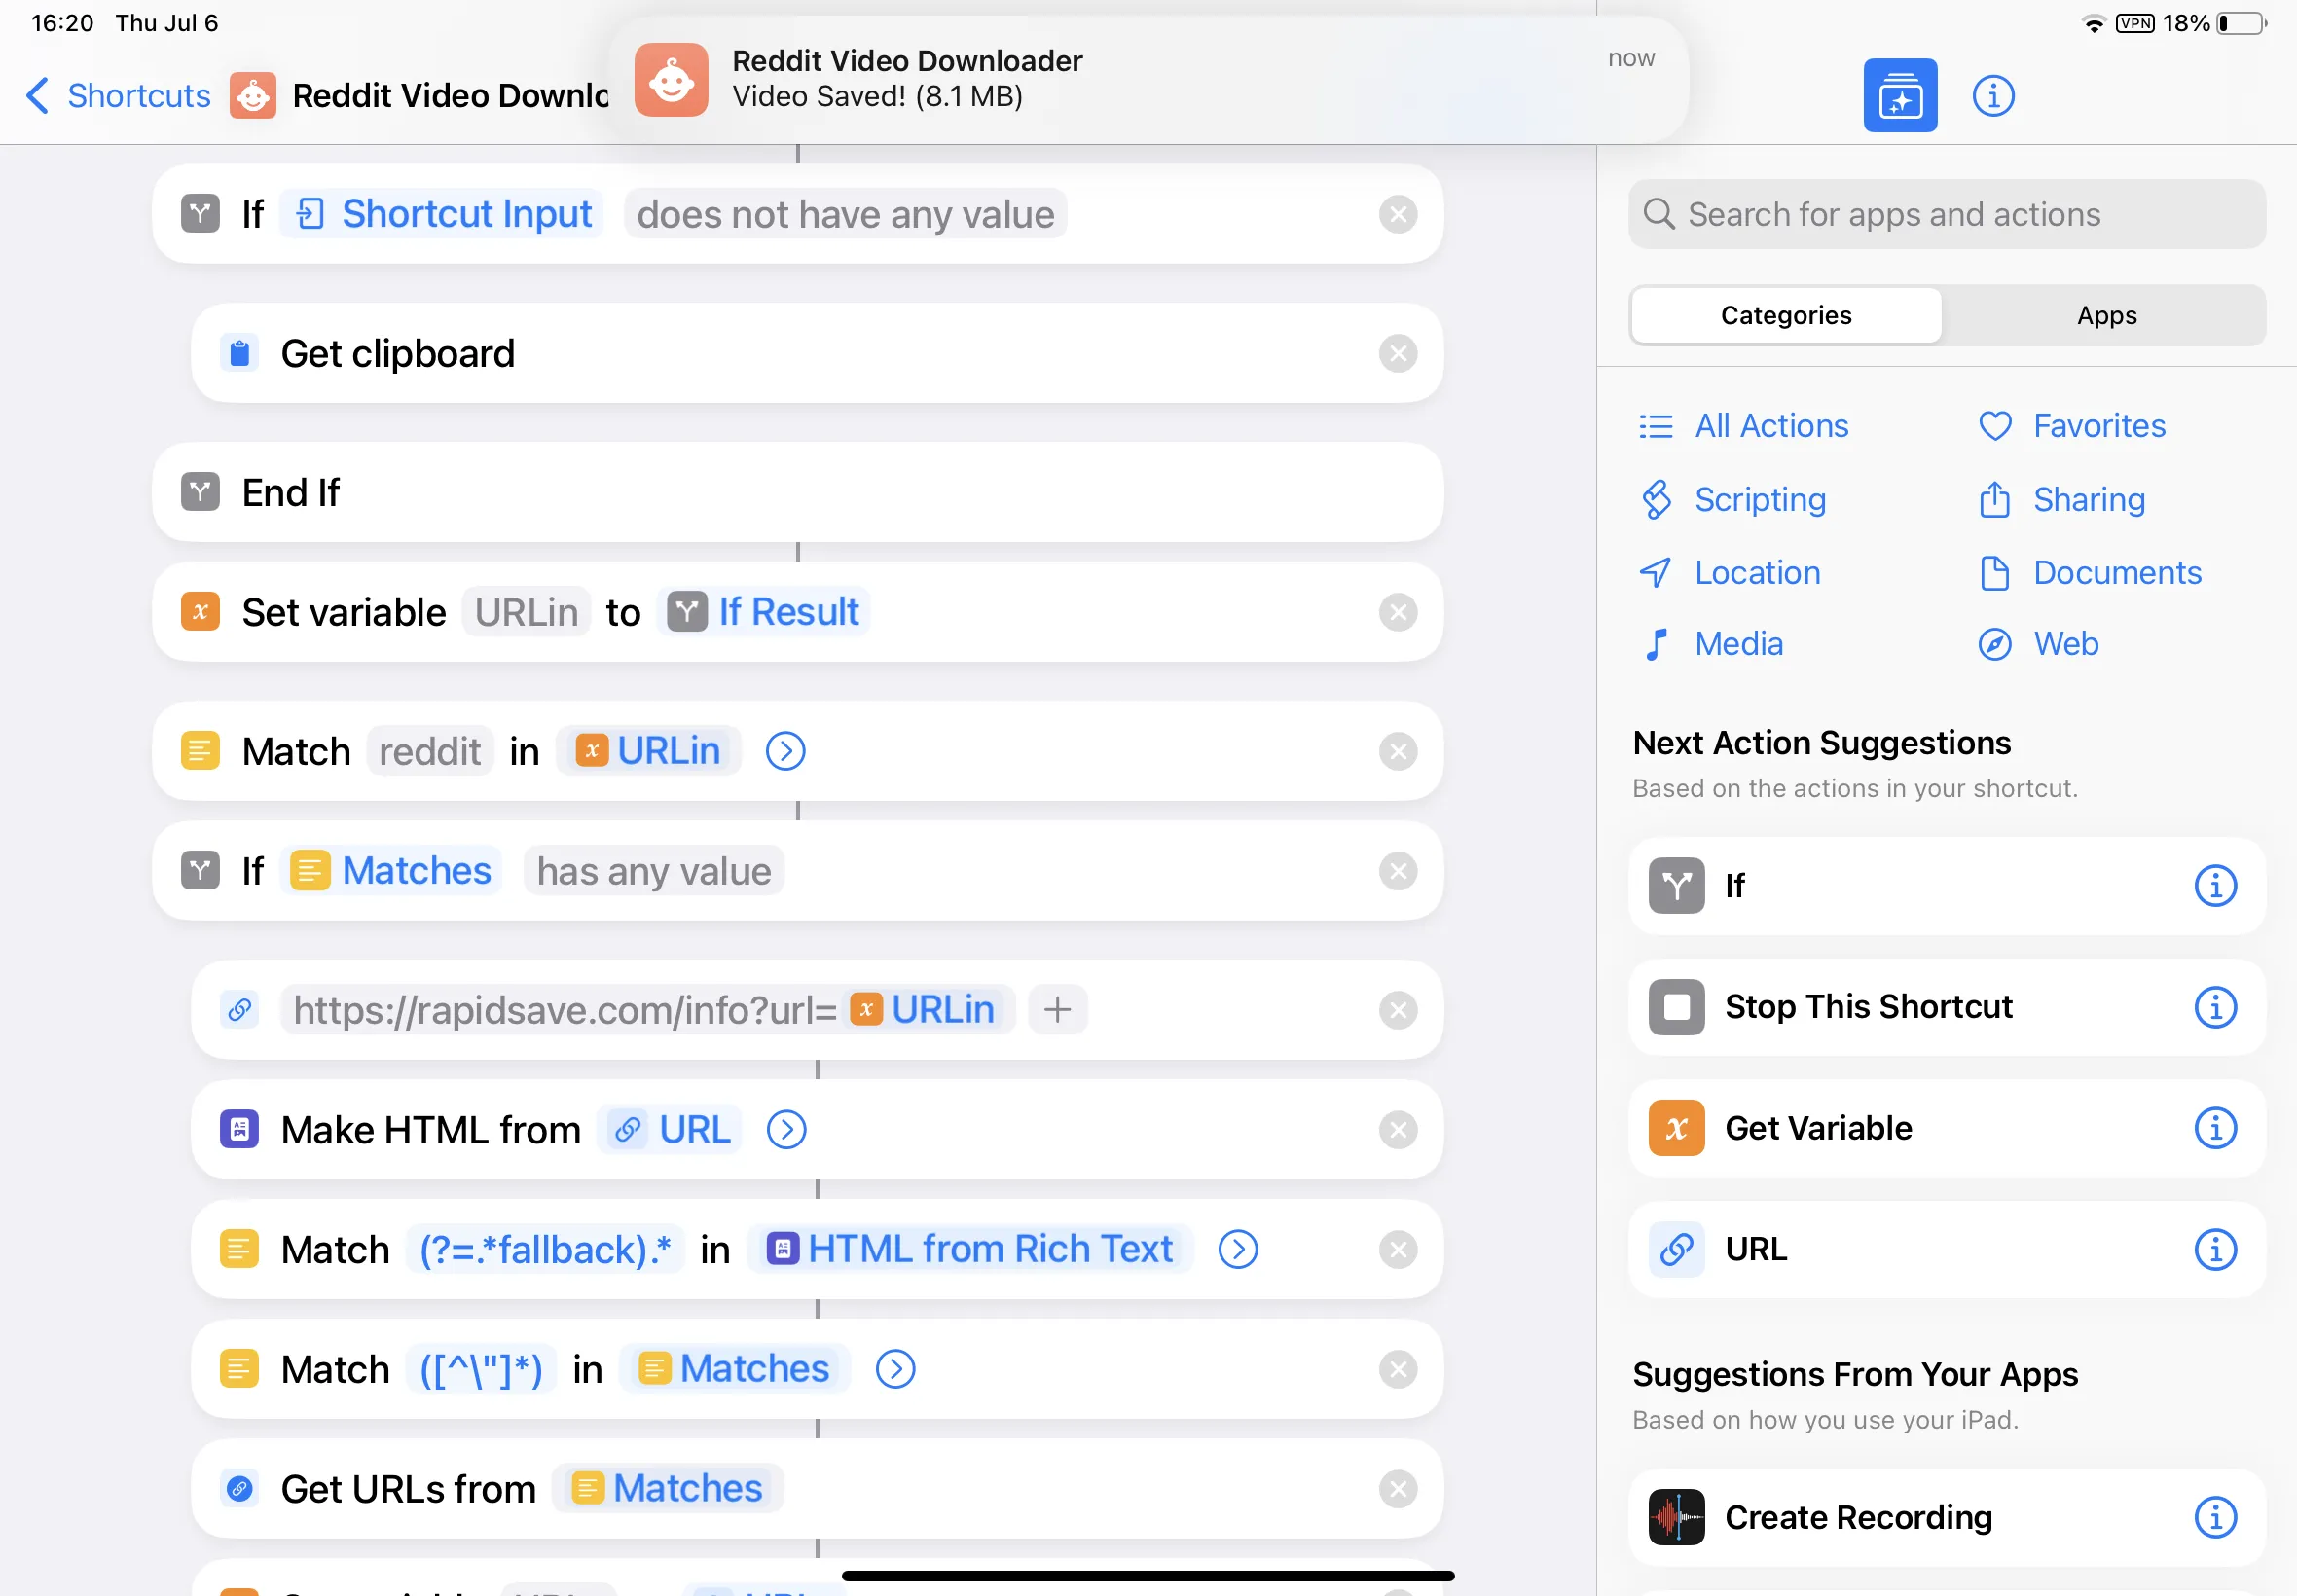
Task: Add the Get Variable suggested action
Action: coord(1946,1128)
